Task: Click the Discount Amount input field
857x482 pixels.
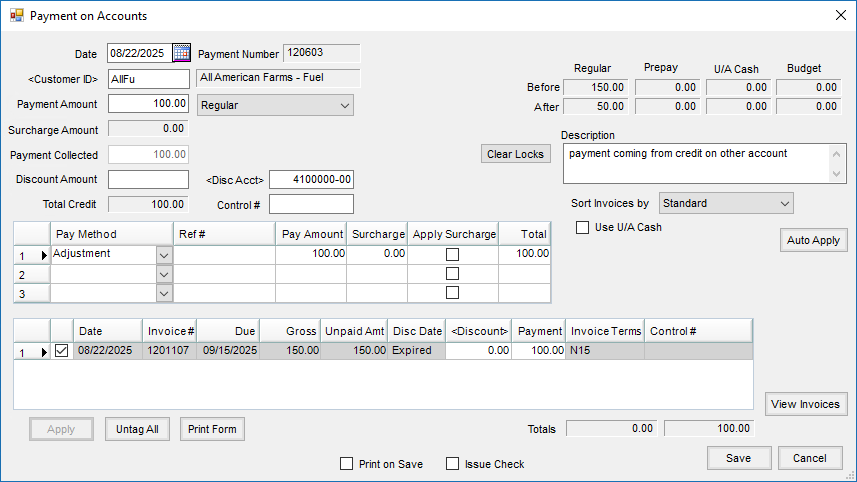Action: coord(148,179)
